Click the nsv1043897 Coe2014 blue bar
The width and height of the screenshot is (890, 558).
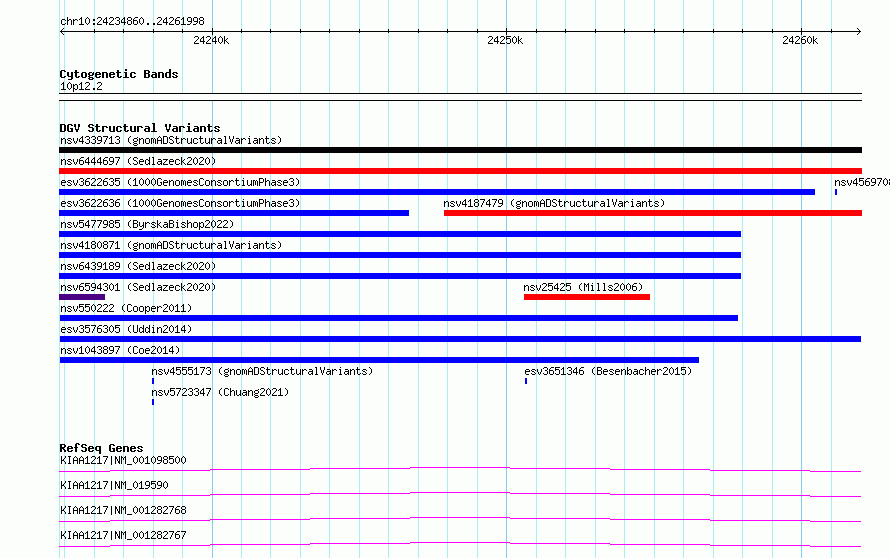379,360
